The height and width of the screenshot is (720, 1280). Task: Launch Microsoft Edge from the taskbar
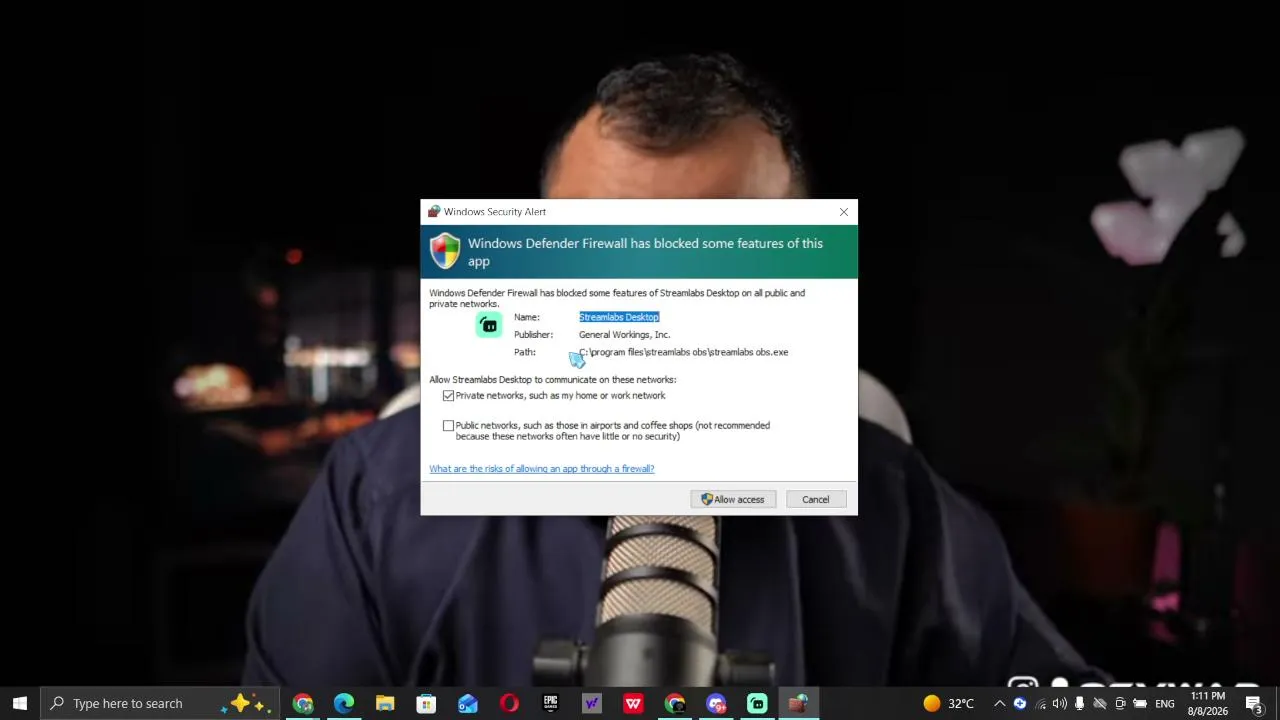pos(344,703)
